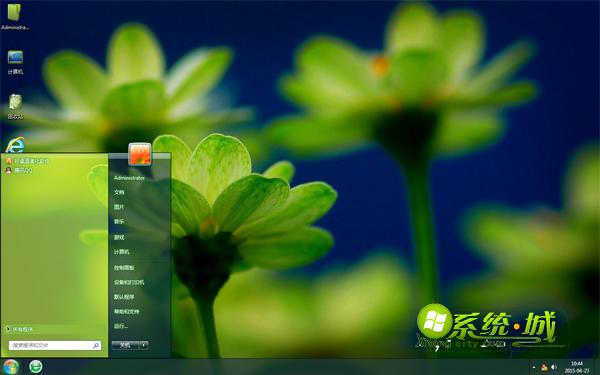Open 默认程序 (Default Programs)
Image resolution: width=600 pixels, height=375 pixels.
pos(124,297)
